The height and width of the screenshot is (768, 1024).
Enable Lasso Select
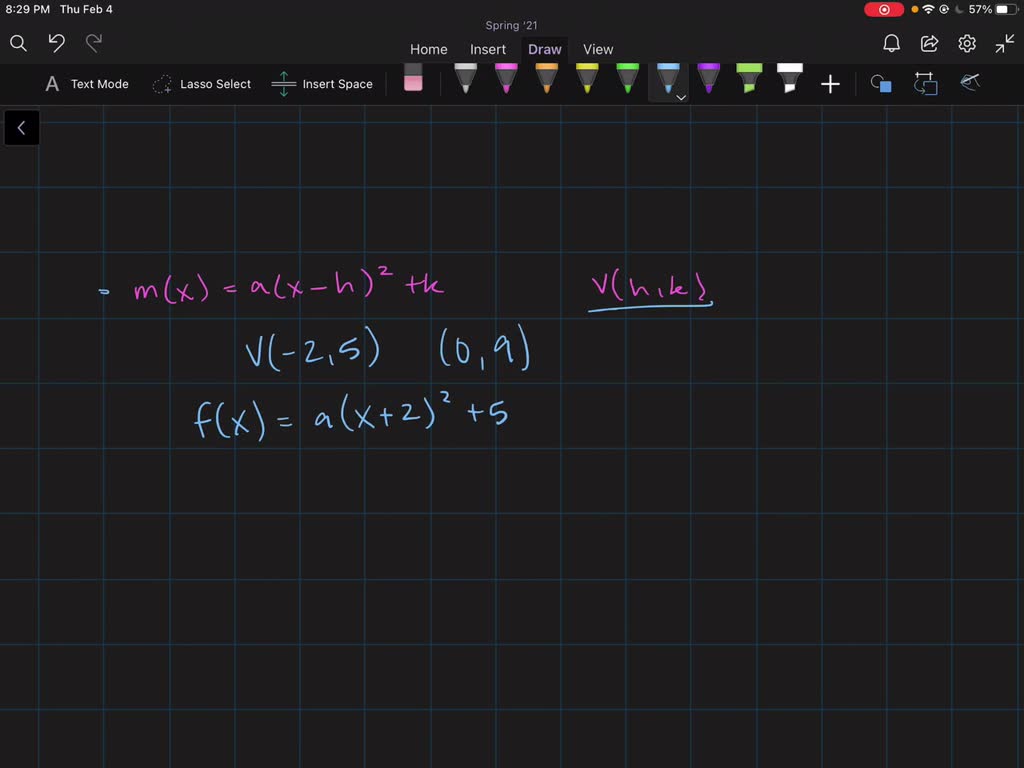tap(202, 84)
